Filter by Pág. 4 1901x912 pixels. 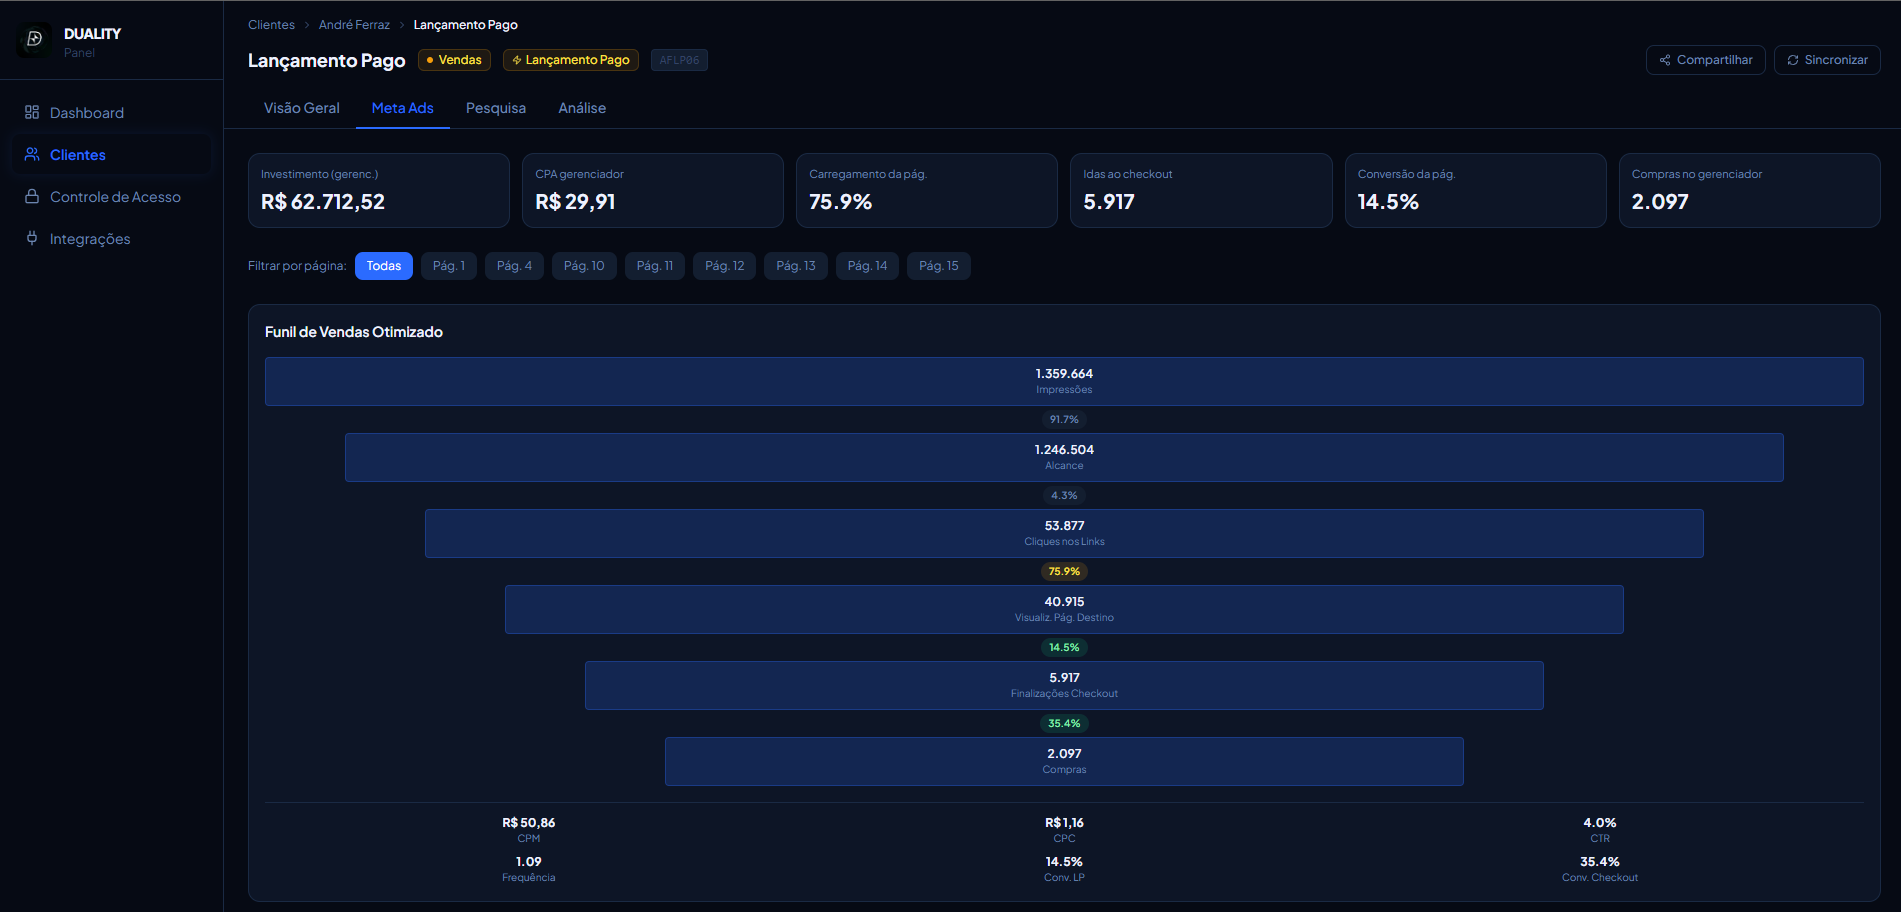click(x=514, y=266)
